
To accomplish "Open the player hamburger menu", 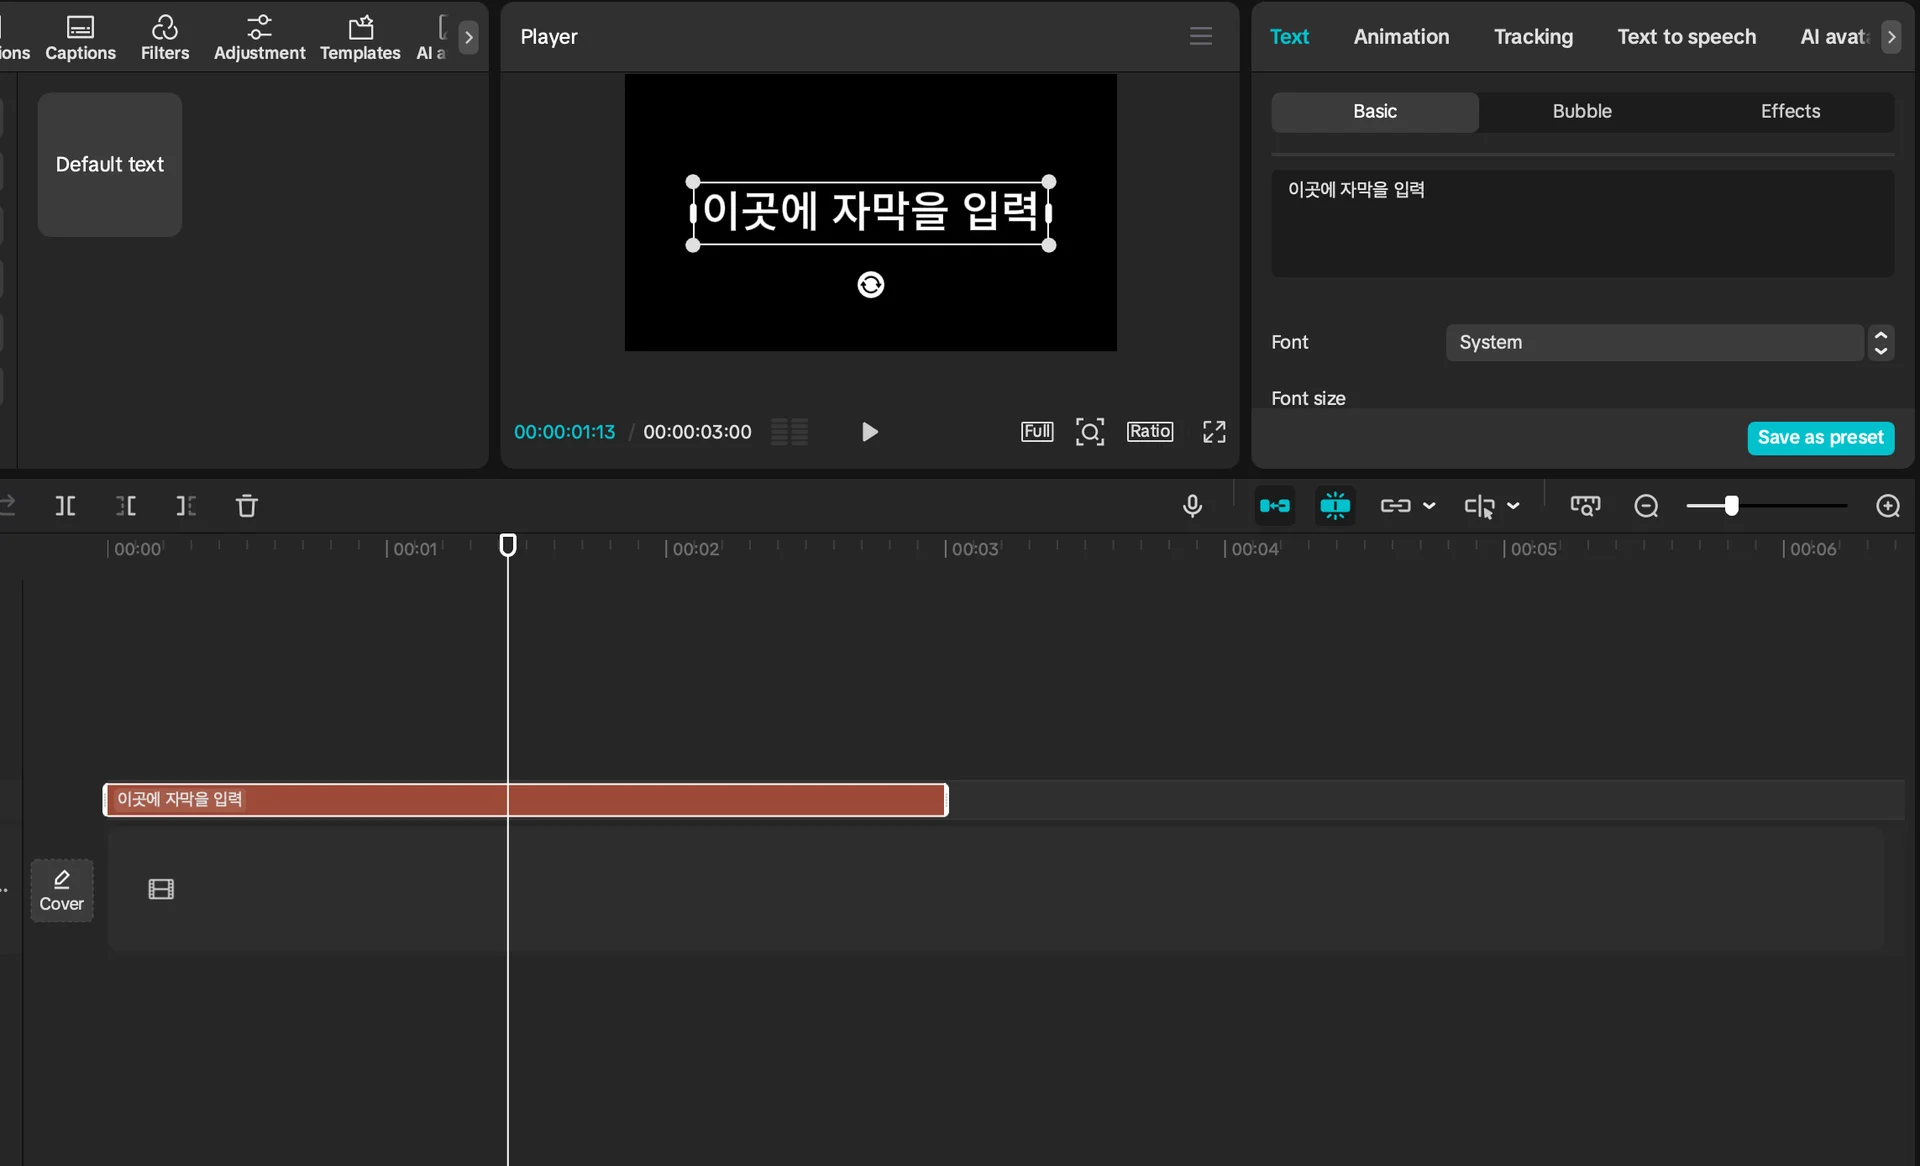I will click(x=1201, y=36).
